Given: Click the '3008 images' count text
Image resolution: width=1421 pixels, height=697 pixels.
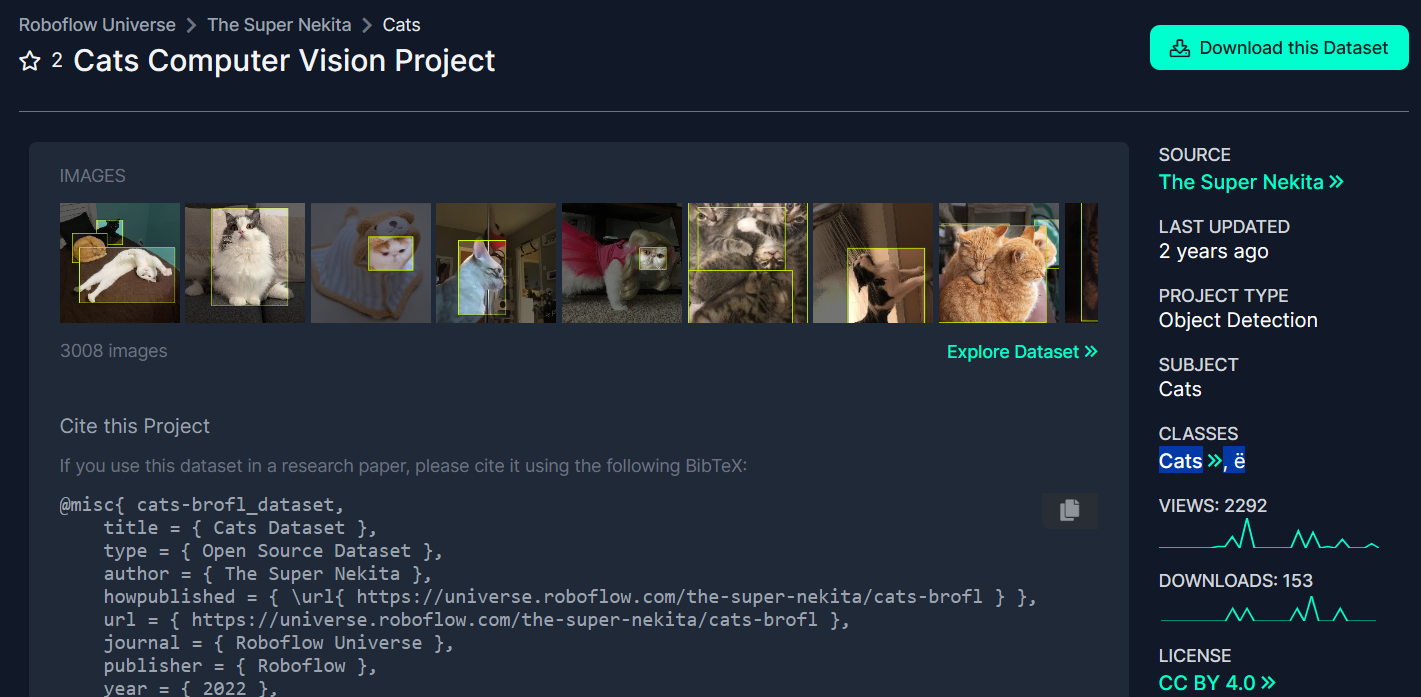Looking at the screenshot, I should click(114, 351).
